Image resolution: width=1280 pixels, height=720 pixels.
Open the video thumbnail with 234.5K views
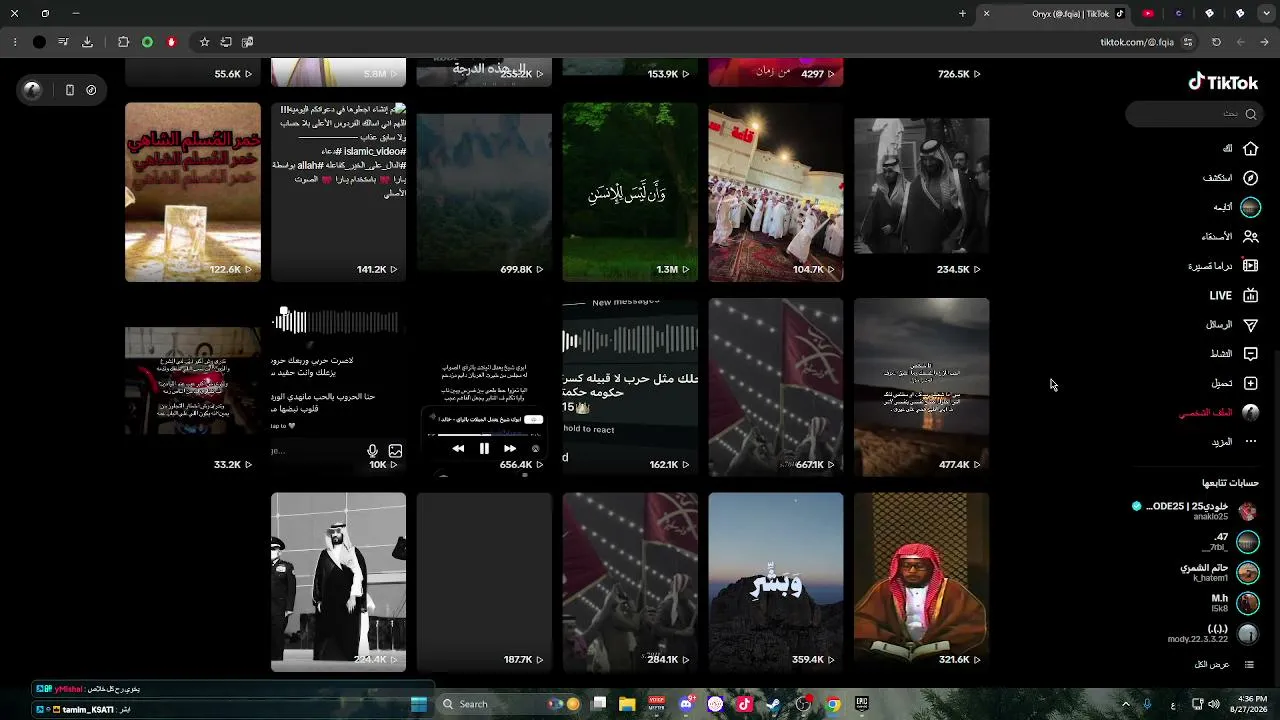tap(922, 192)
